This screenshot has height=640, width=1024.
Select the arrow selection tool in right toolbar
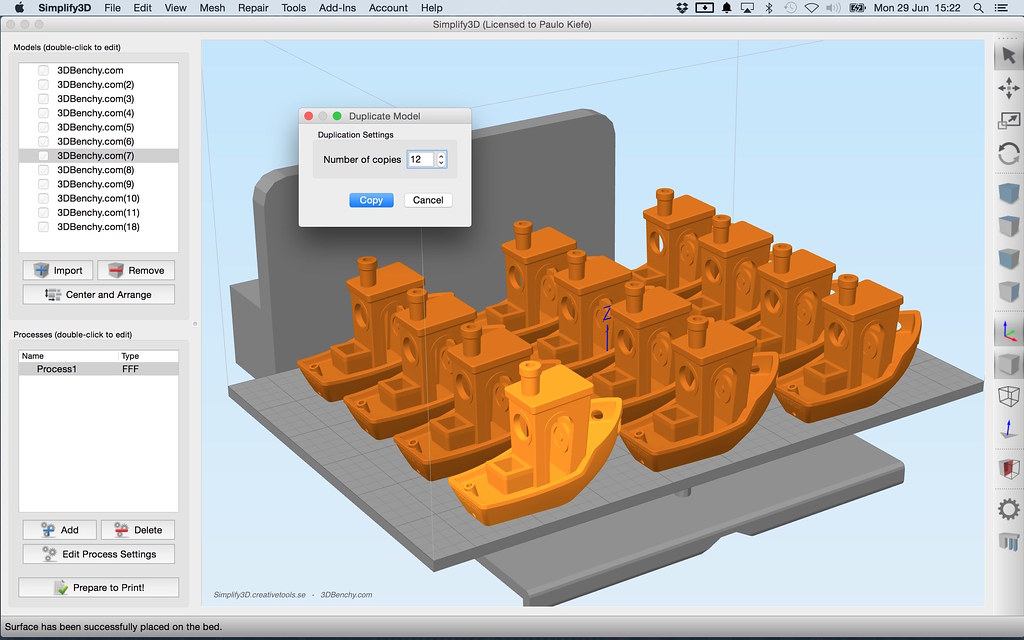[x=1008, y=56]
